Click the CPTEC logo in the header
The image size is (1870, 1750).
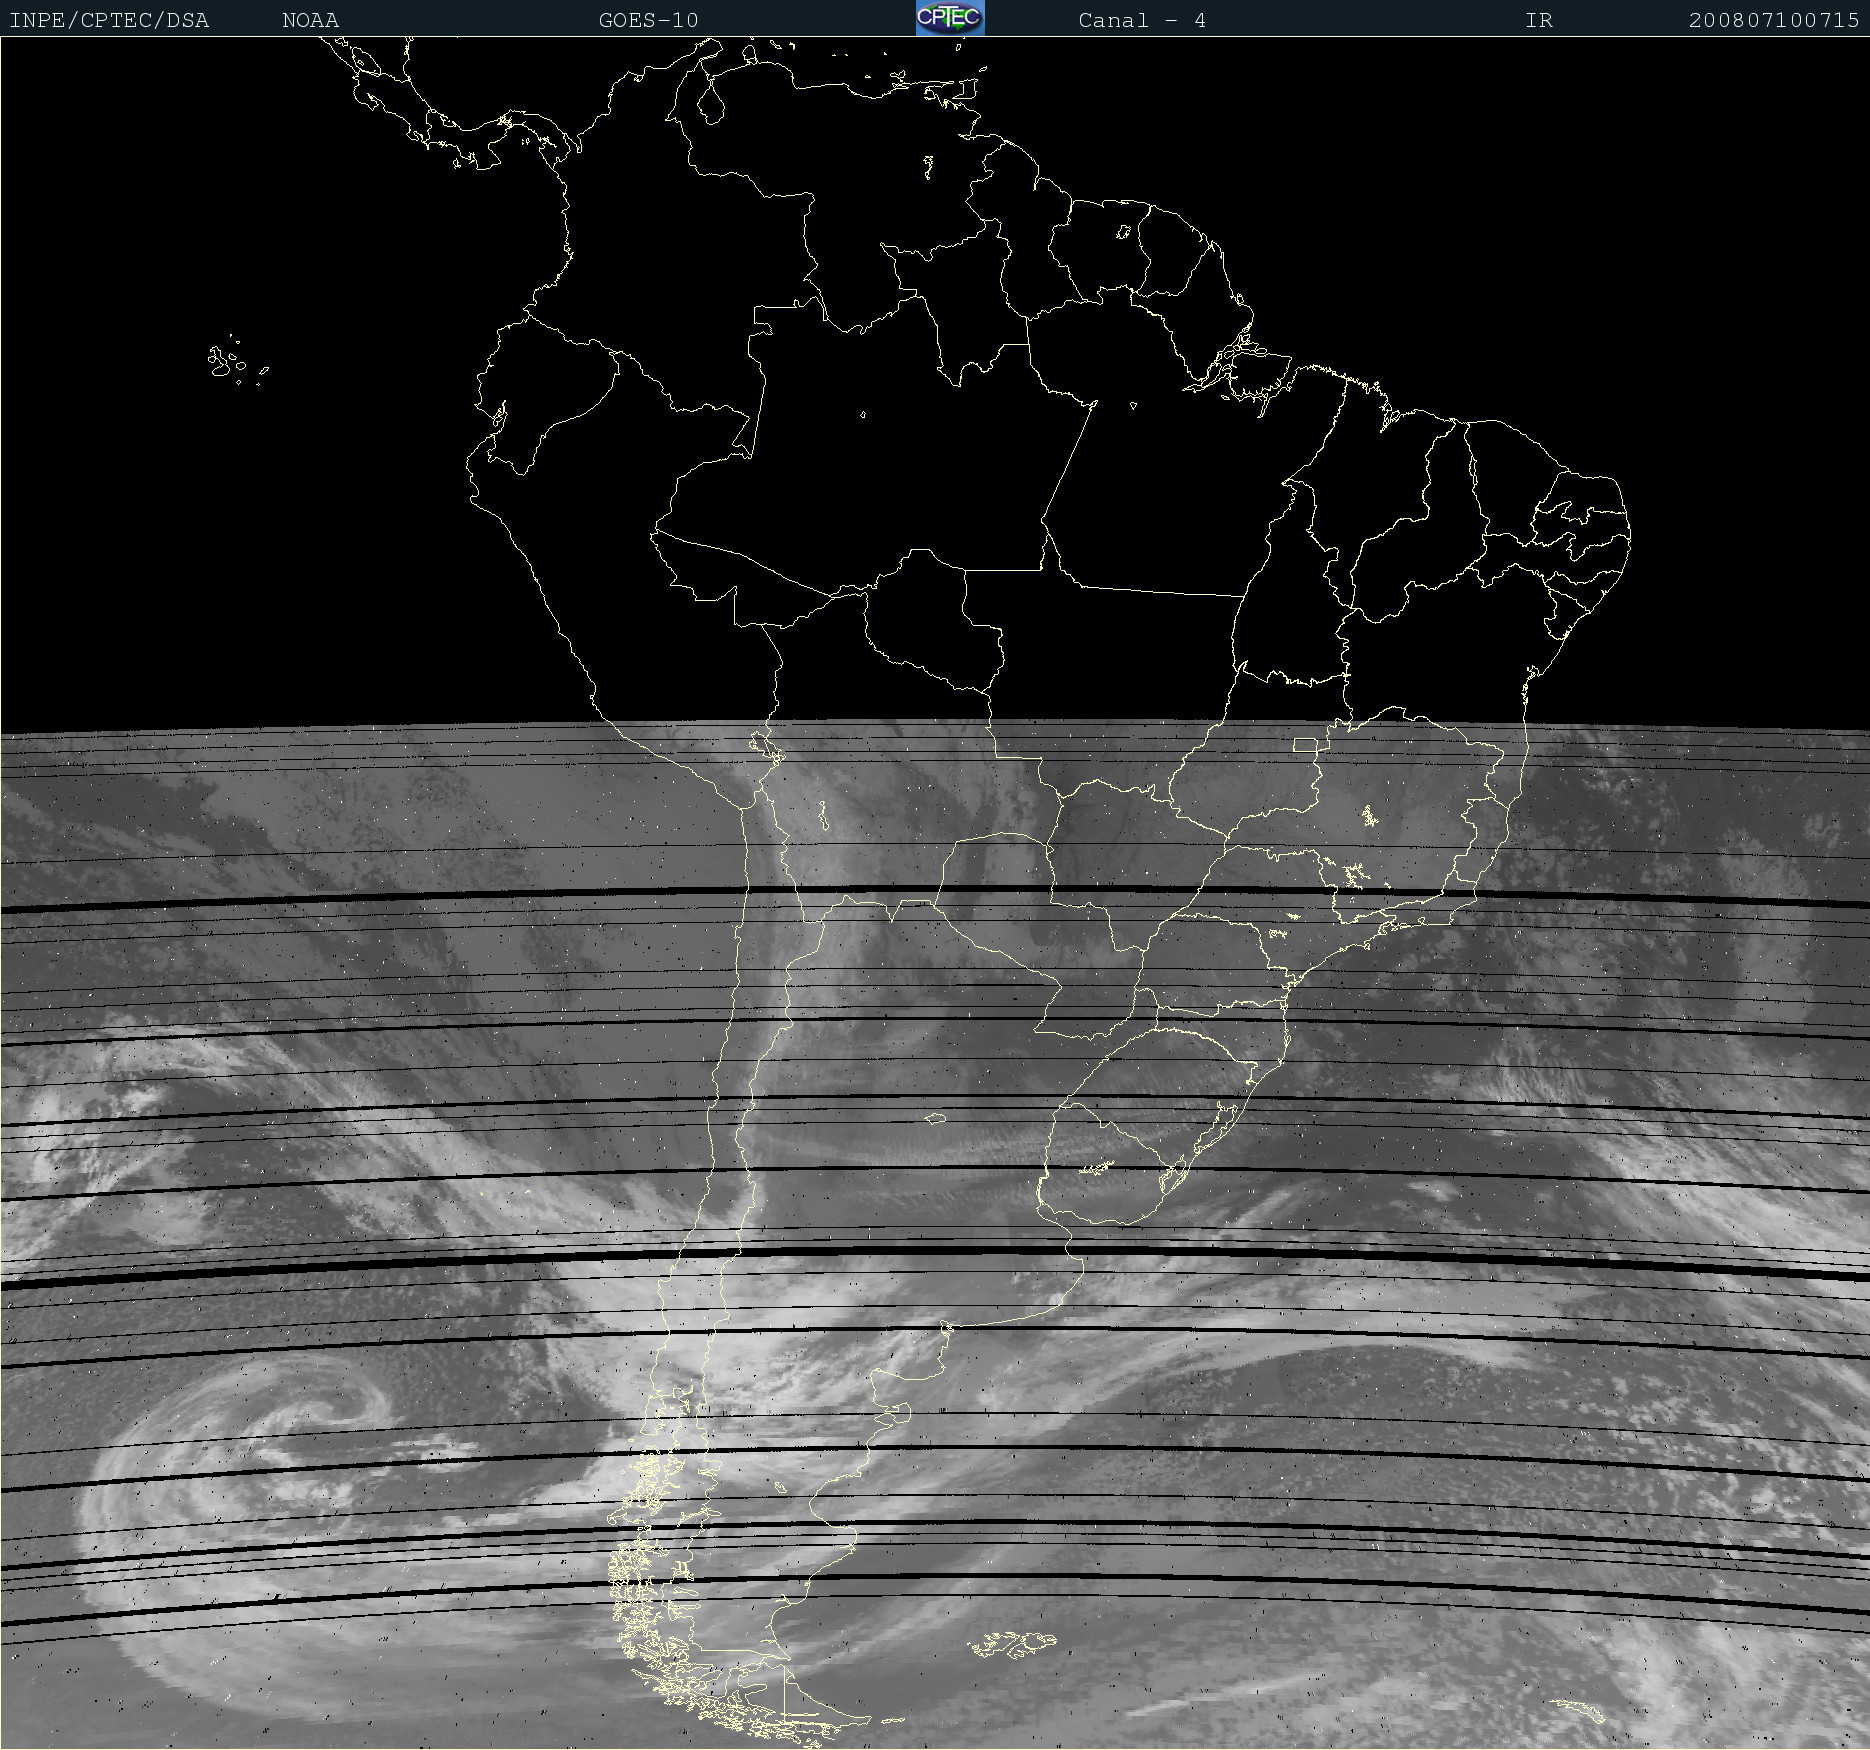point(949,18)
